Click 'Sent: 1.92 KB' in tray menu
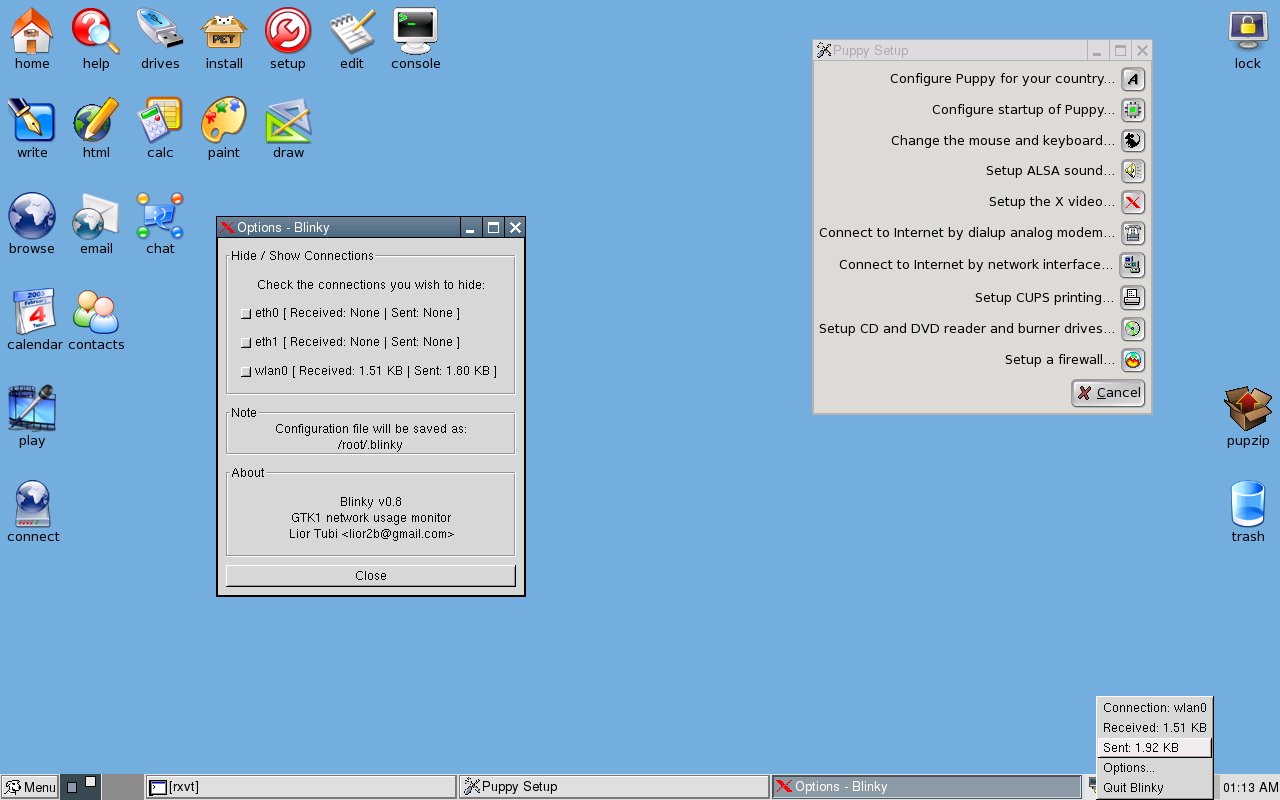This screenshot has height=800, width=1280. (1154, 748)
